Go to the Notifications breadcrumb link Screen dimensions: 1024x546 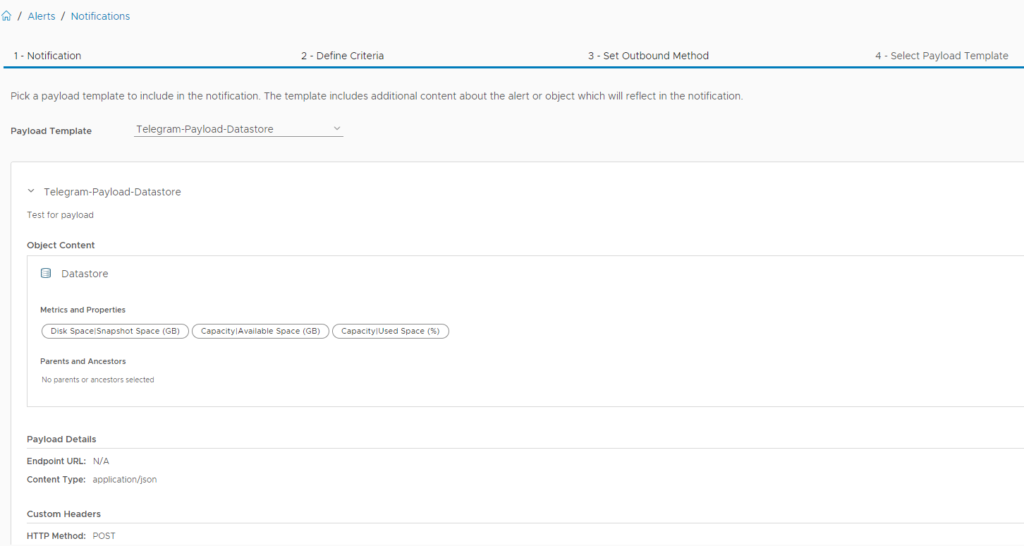click(x=100, y=16)
